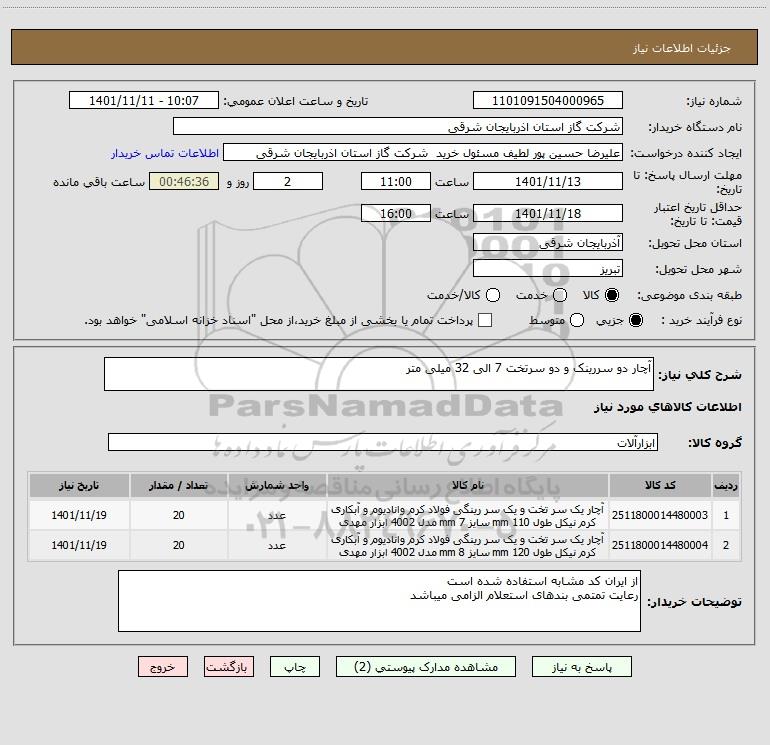Click the quantity 20 in row 1
The width and height of the screenshot is (770, 745).
[178, 515]
